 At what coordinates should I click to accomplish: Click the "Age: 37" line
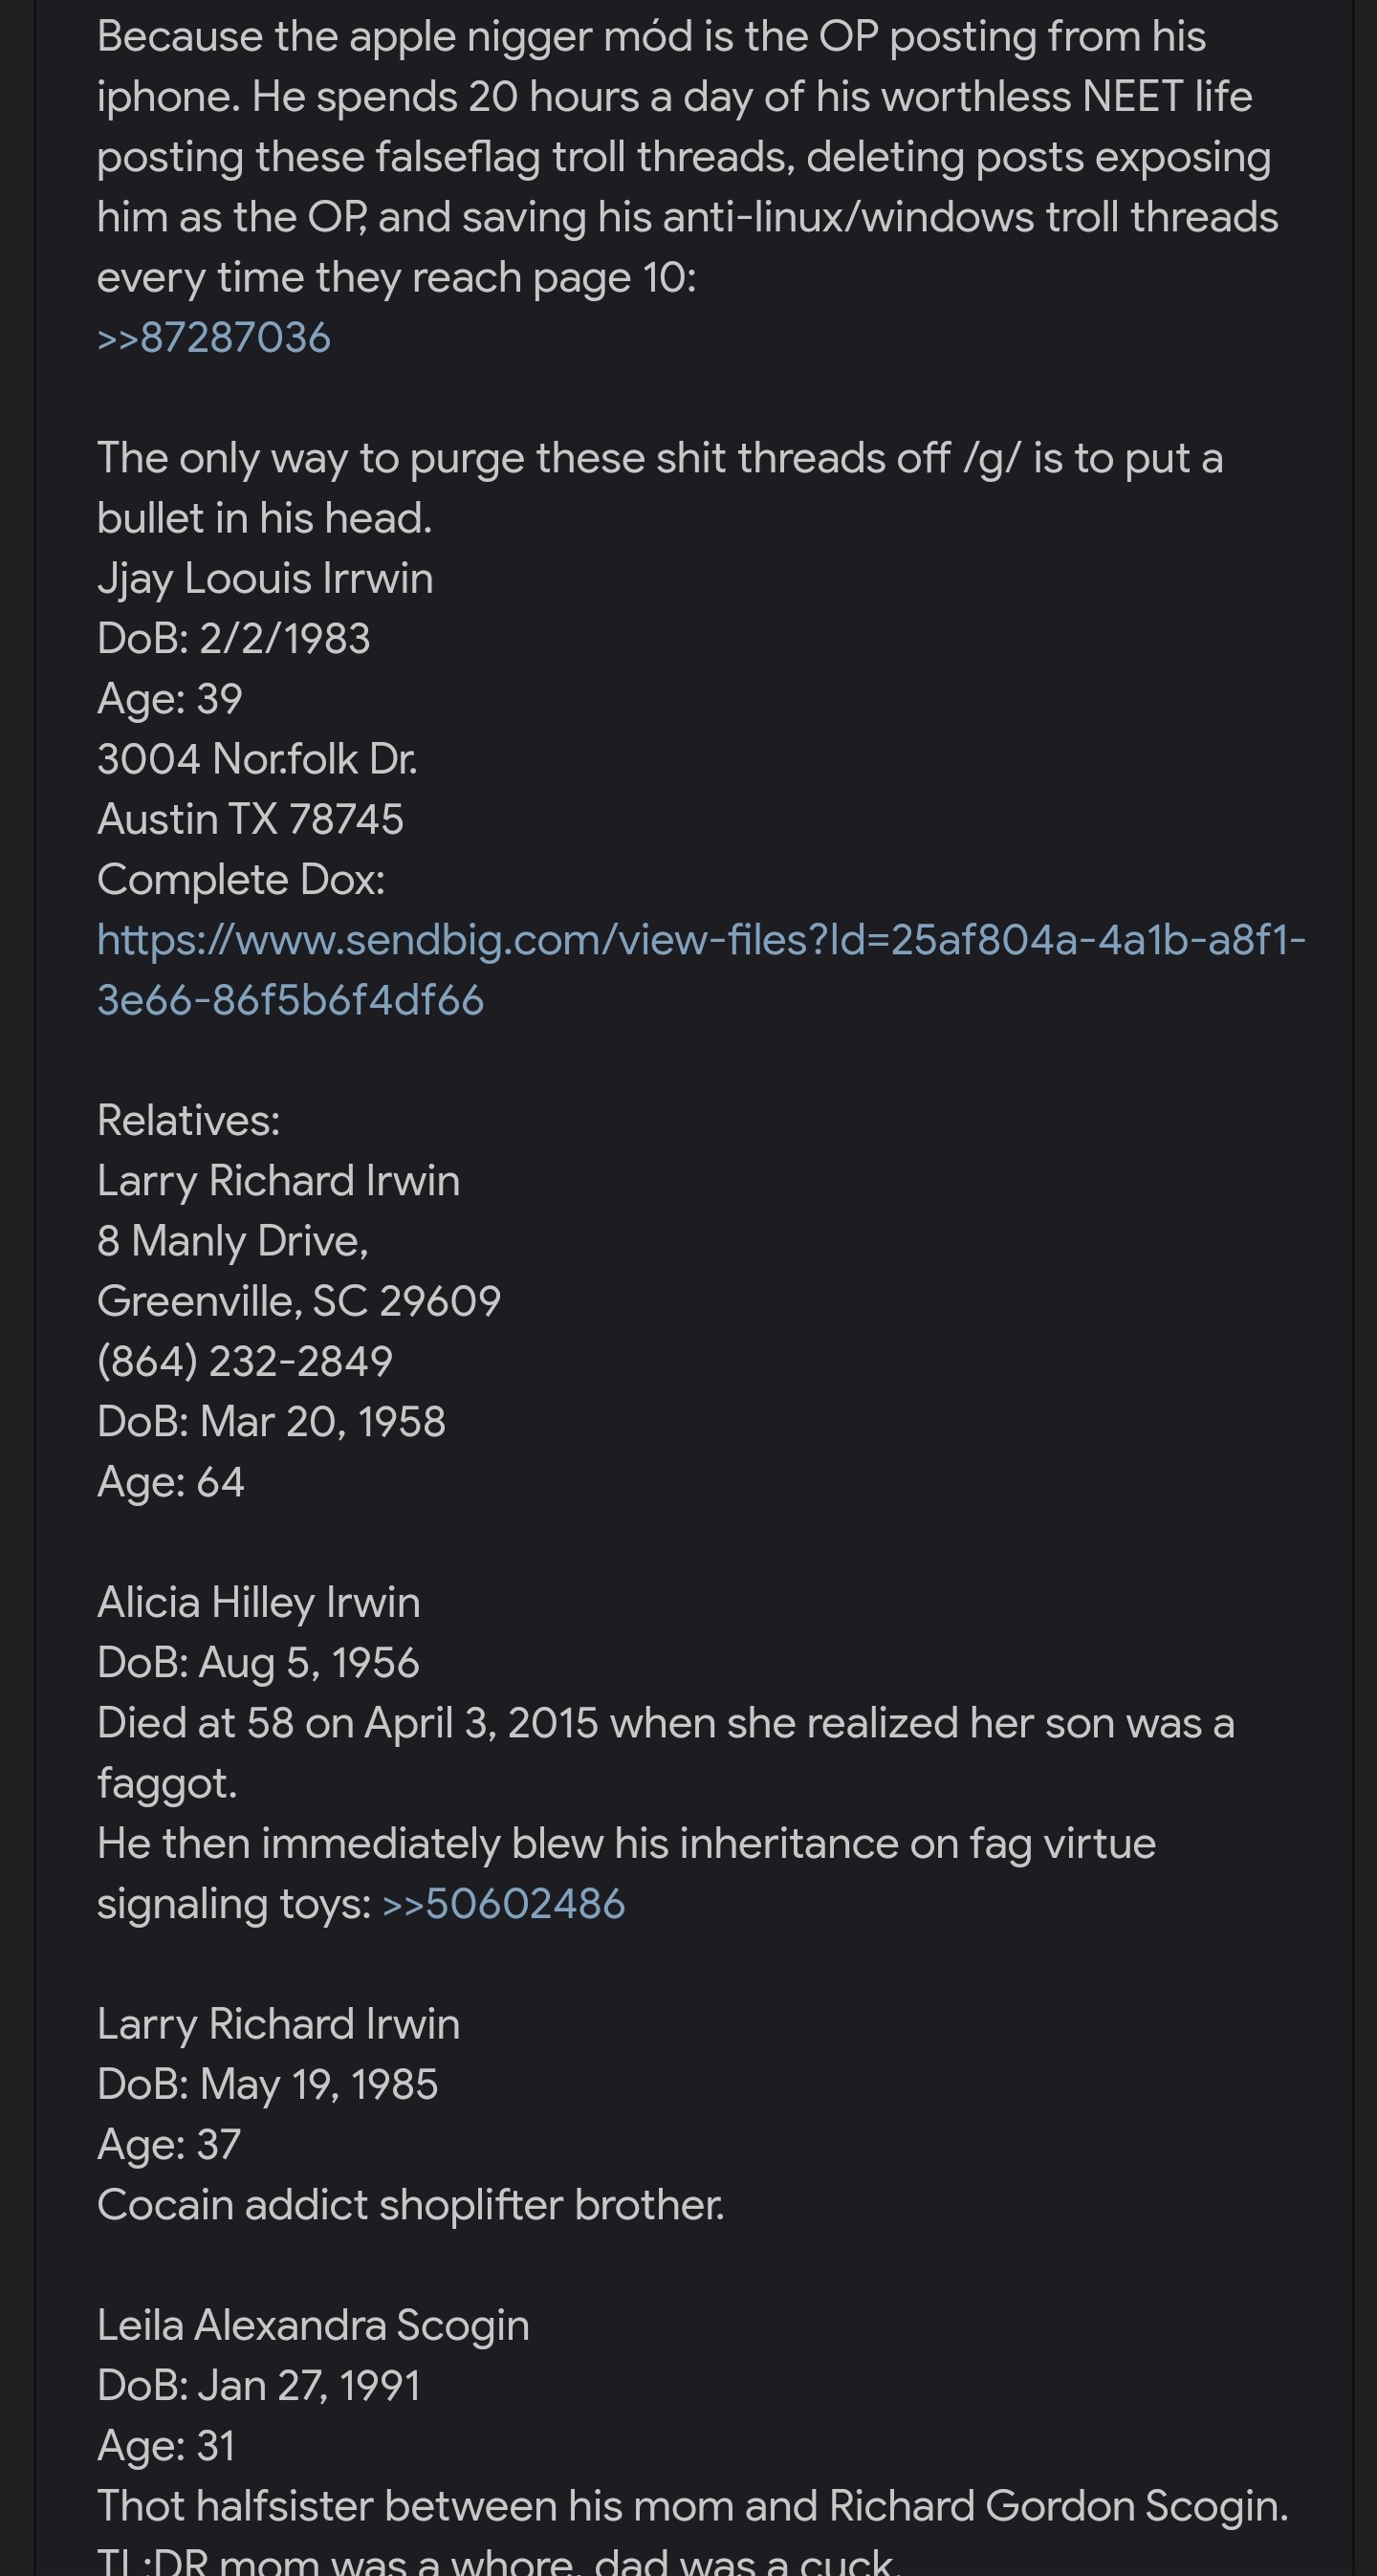coord(168,2144)
